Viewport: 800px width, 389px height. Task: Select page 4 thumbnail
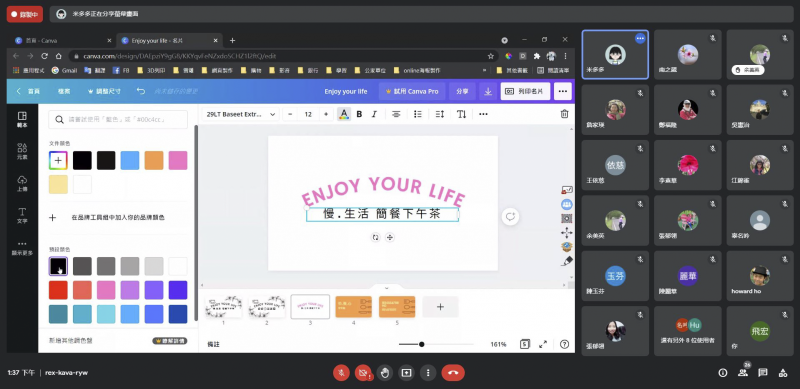[353, 307]
